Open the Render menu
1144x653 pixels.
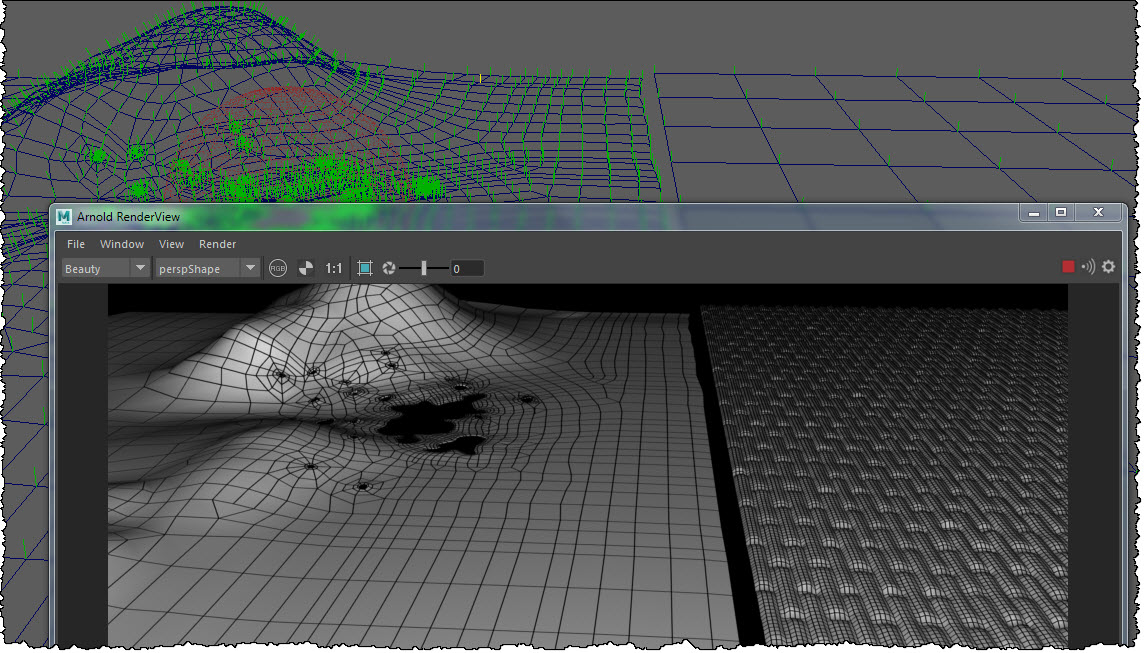pos(217,244)
